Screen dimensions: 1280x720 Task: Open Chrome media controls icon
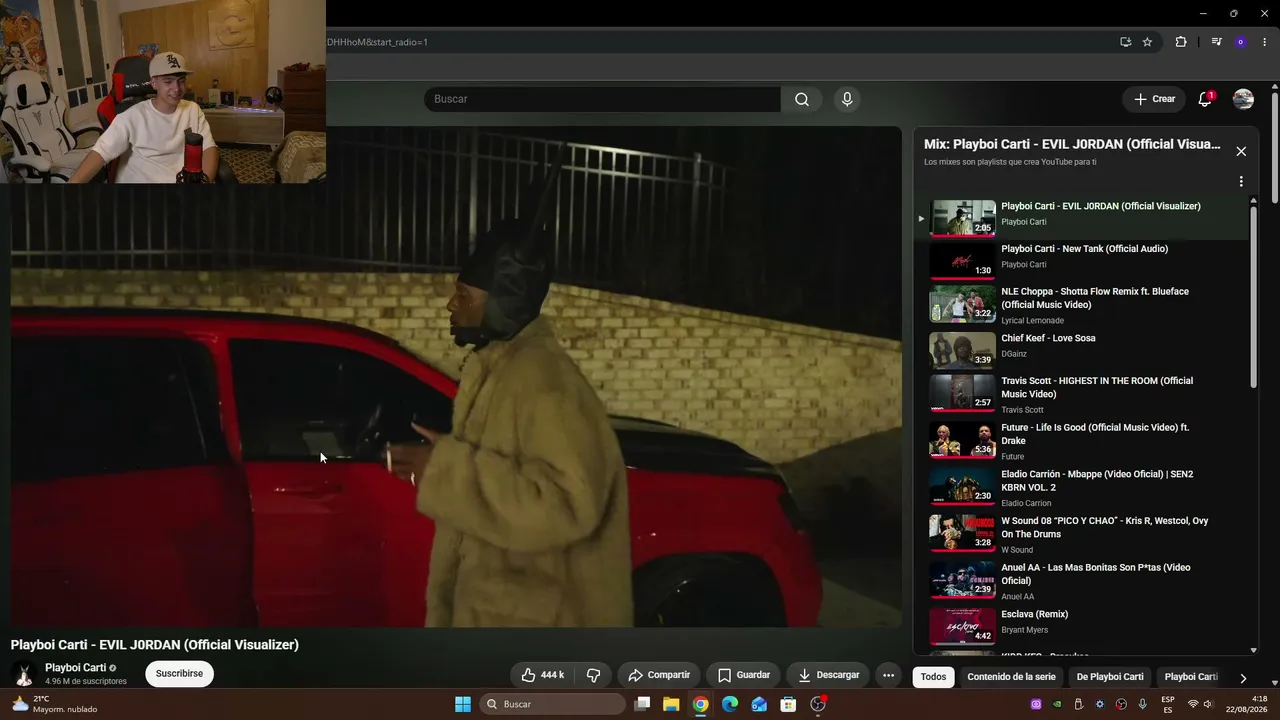coord(1216,42)
